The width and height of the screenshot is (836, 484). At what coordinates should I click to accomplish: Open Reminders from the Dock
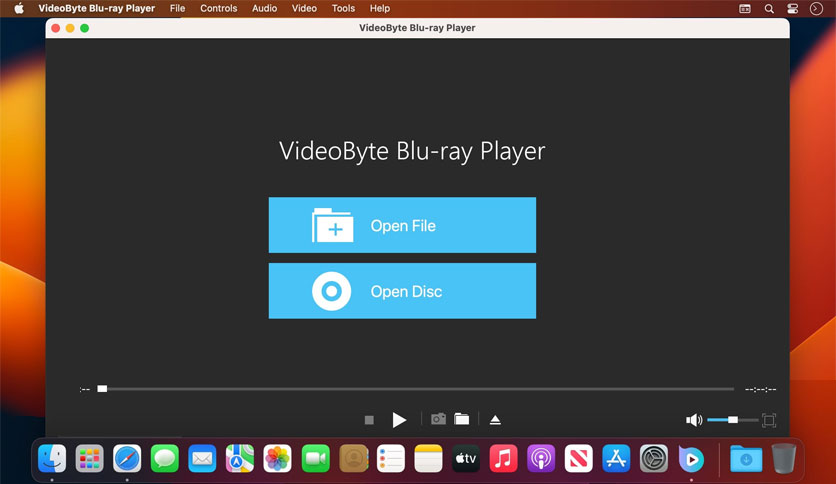click(390, 458)
